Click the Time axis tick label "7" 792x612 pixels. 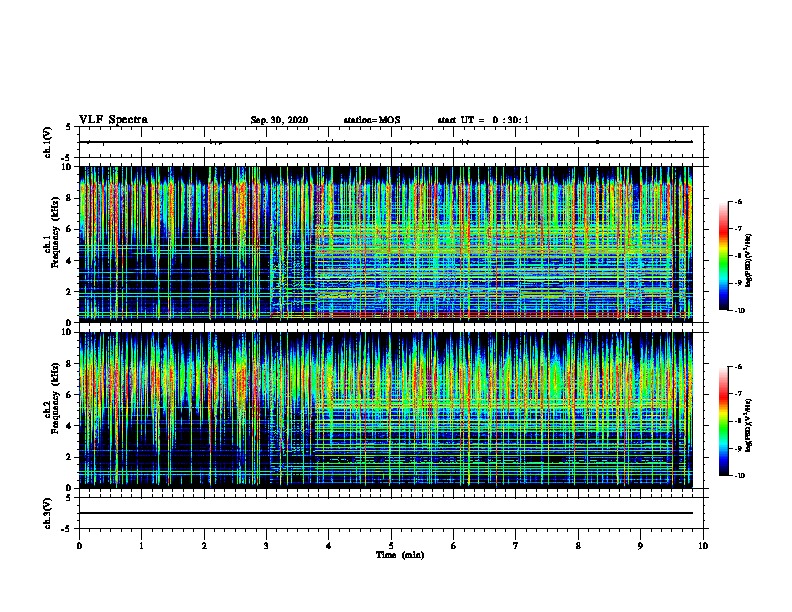click(516, 546)
